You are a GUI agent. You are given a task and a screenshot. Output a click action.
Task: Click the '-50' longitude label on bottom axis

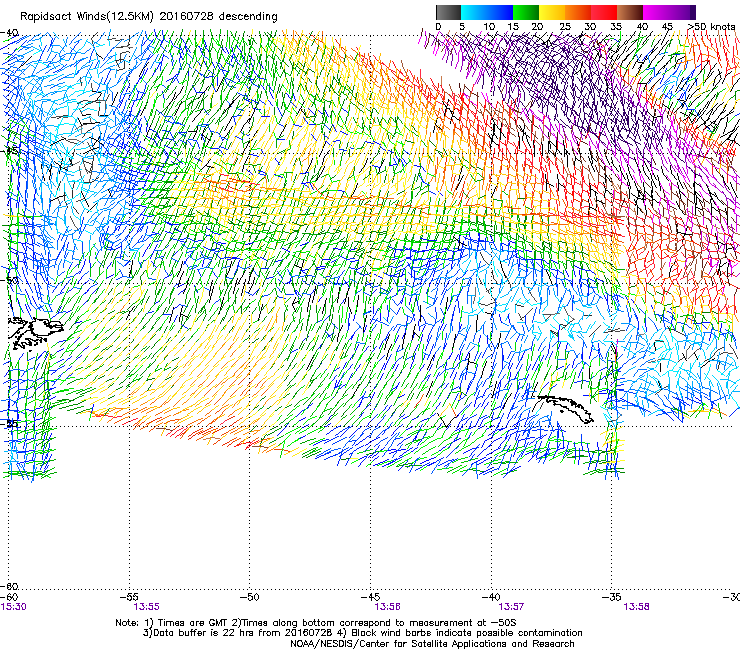250,597
